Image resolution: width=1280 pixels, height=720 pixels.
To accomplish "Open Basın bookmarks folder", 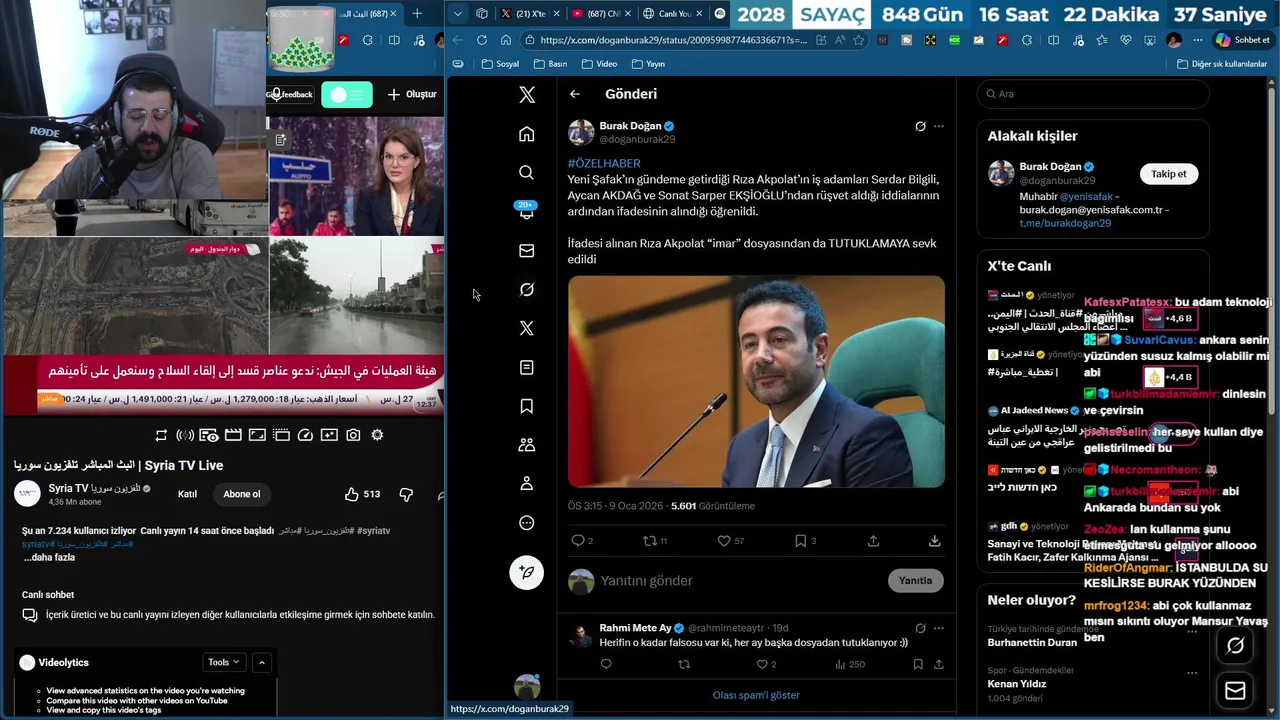I will (550, 64).
